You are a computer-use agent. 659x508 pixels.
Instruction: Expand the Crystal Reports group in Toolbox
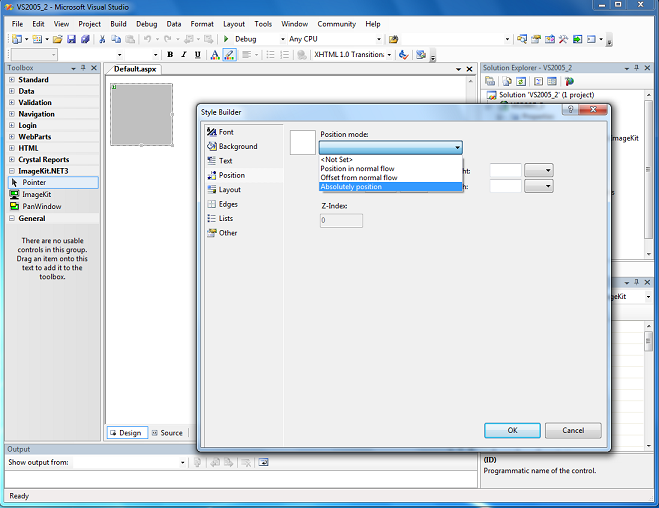click(x=12, y=160)
